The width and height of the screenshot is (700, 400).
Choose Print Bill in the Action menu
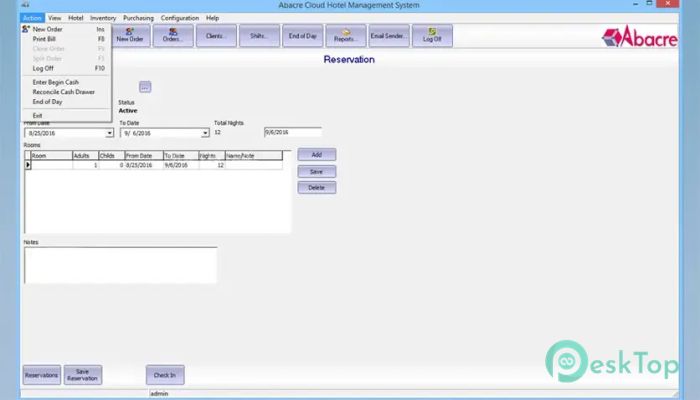pos(66,39)
